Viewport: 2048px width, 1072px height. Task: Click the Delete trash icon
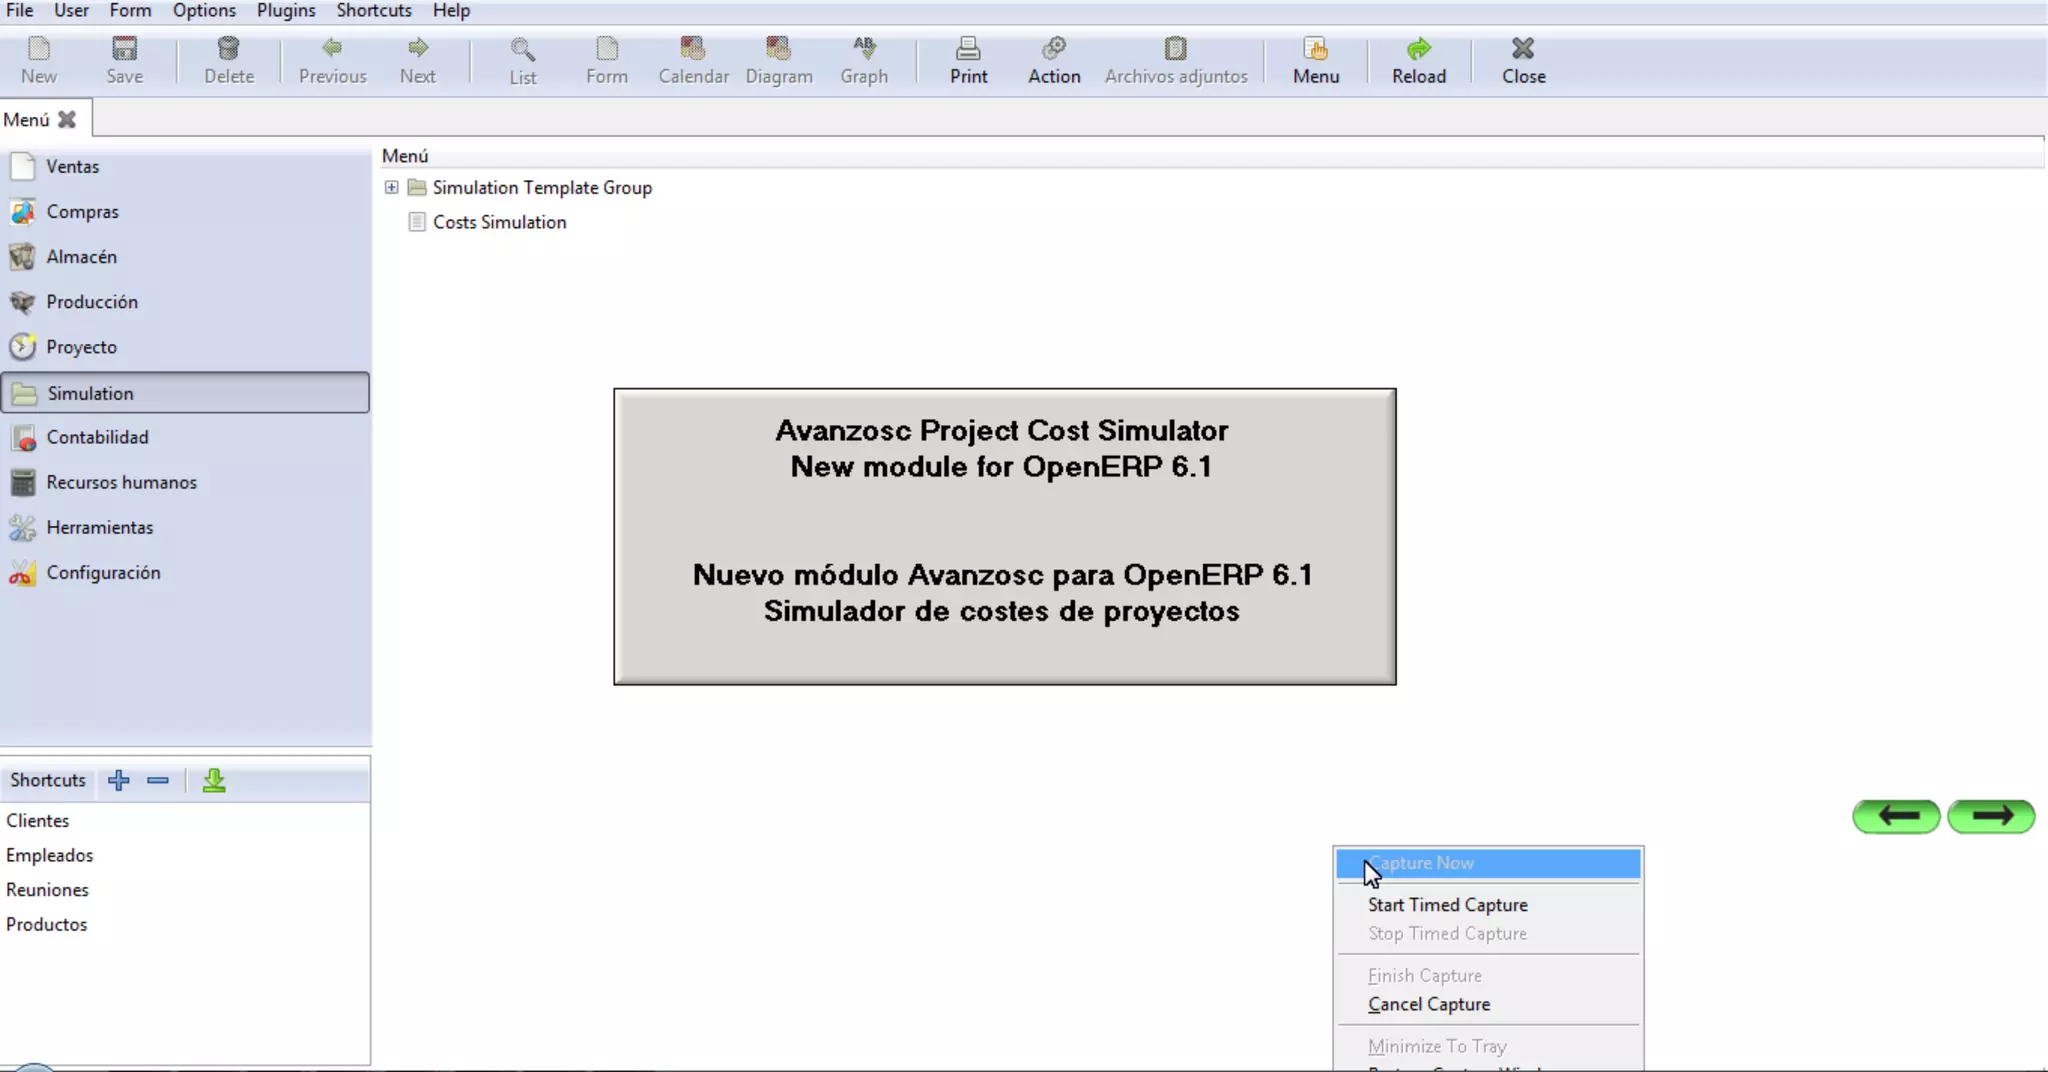(229, 60)
